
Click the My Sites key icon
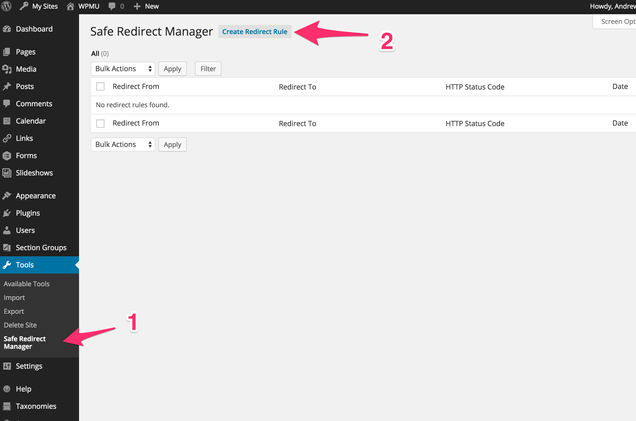click(x=24, y=6)
